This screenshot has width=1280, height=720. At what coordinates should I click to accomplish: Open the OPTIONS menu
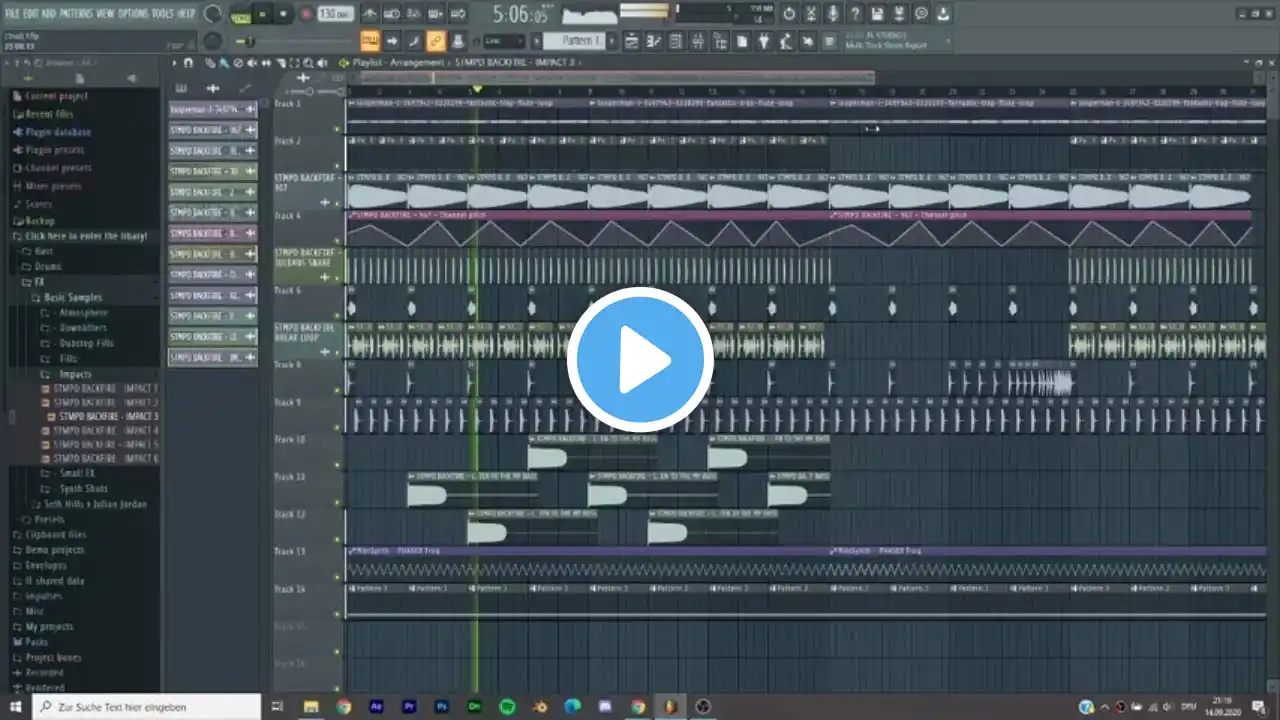[x=134, y=14]
